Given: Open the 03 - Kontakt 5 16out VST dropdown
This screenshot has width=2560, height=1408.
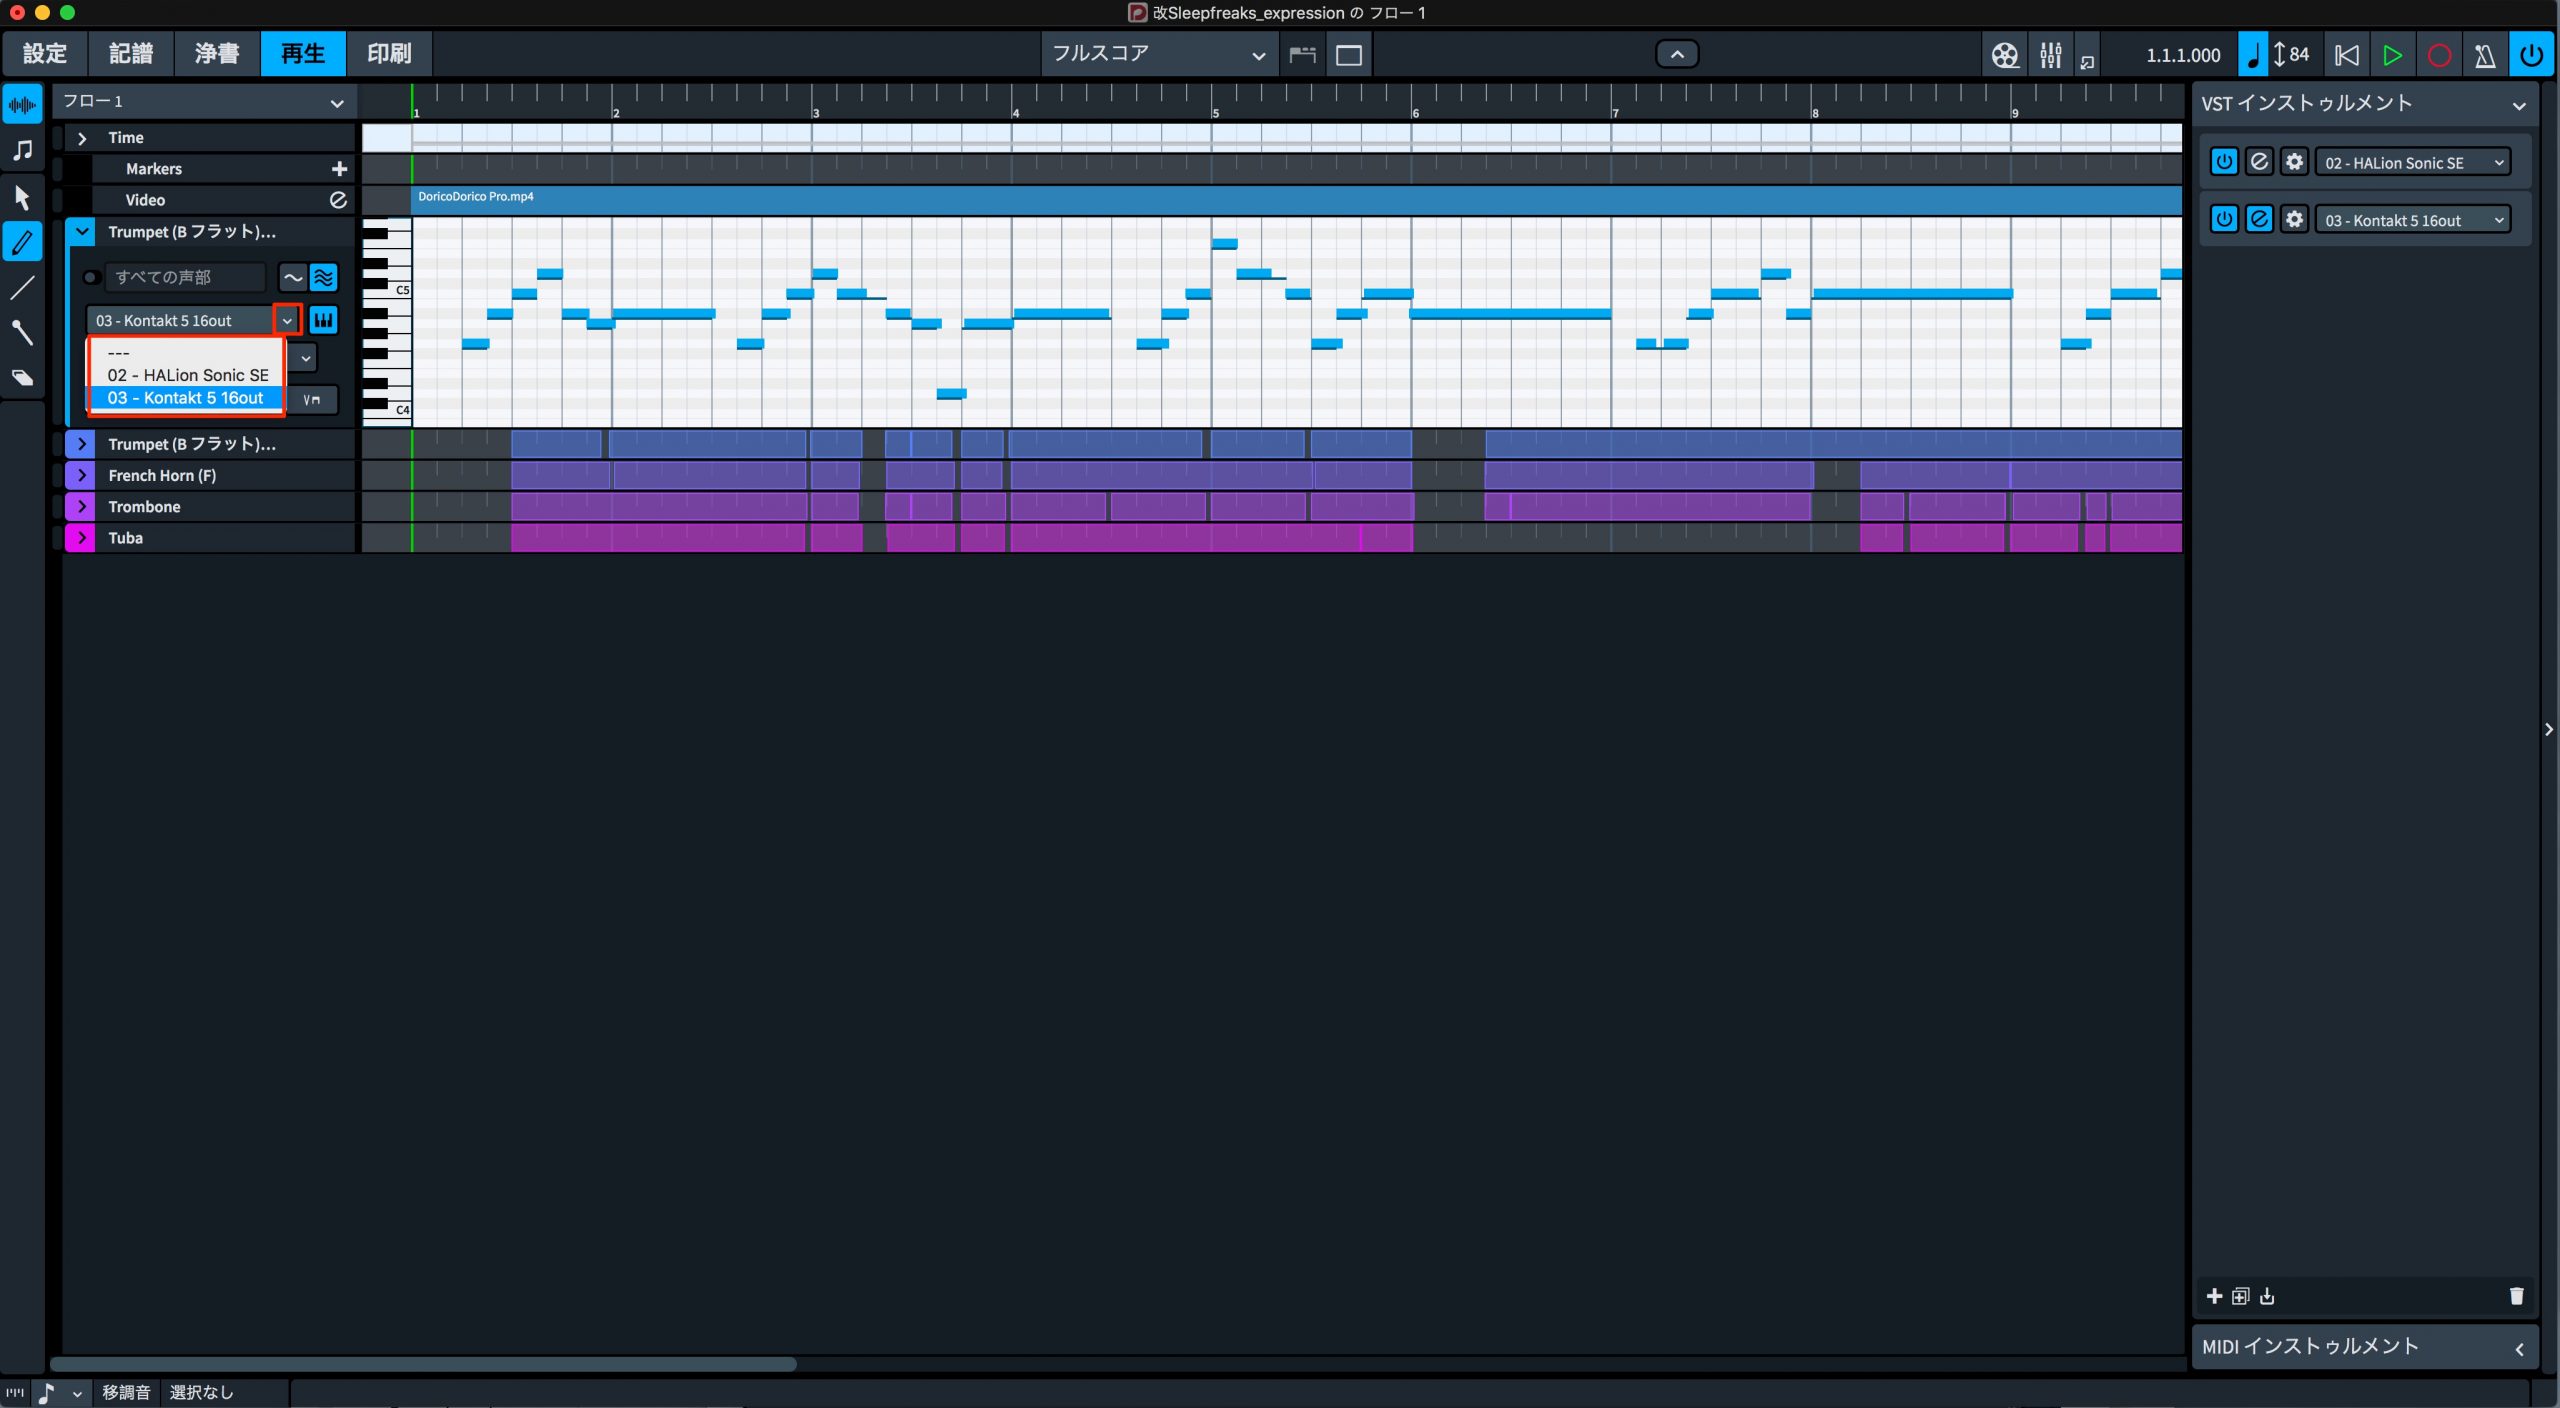Looking at the screenshot, I should 2413,219.
